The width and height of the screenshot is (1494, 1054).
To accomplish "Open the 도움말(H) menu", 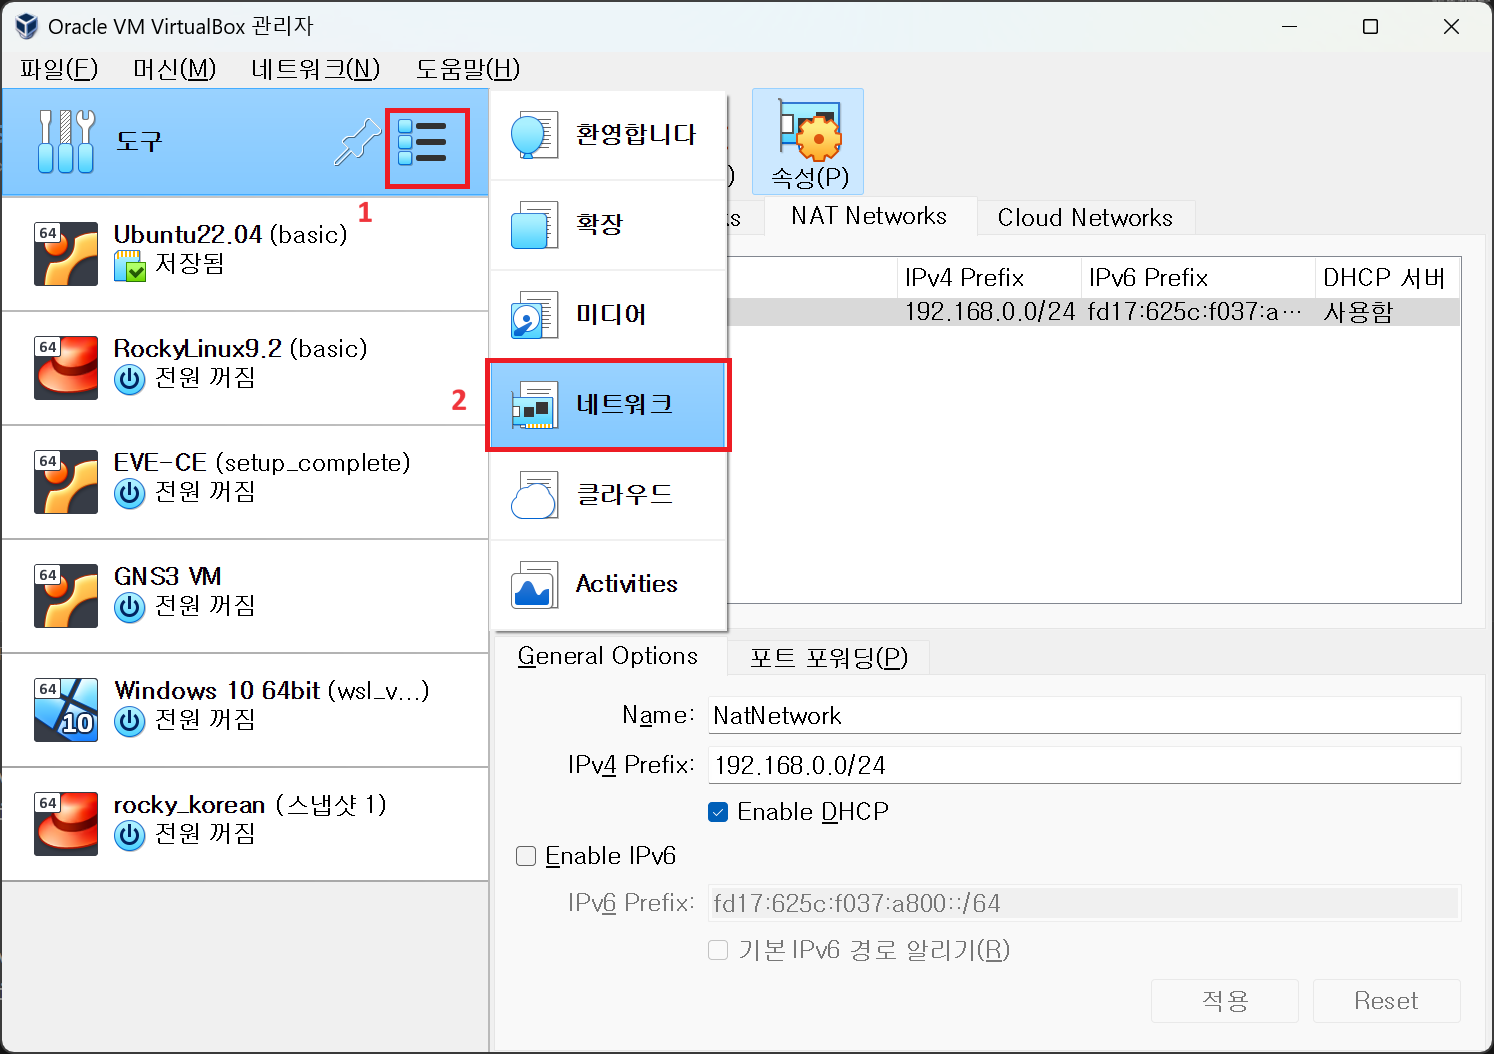I will click(468, 69).
